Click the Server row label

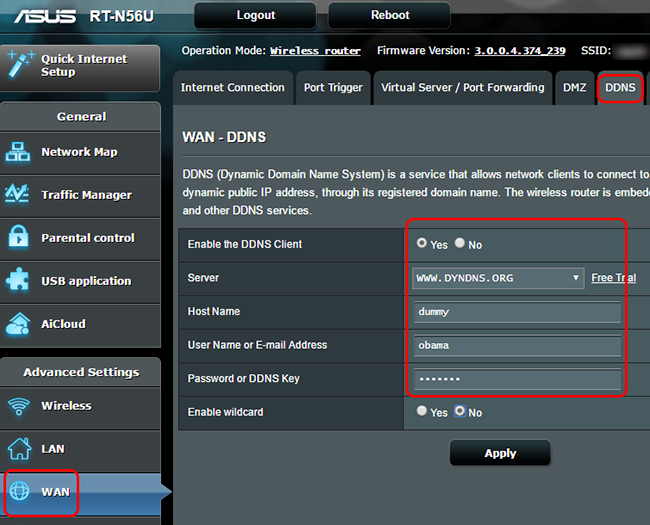[x=203, y=278]
